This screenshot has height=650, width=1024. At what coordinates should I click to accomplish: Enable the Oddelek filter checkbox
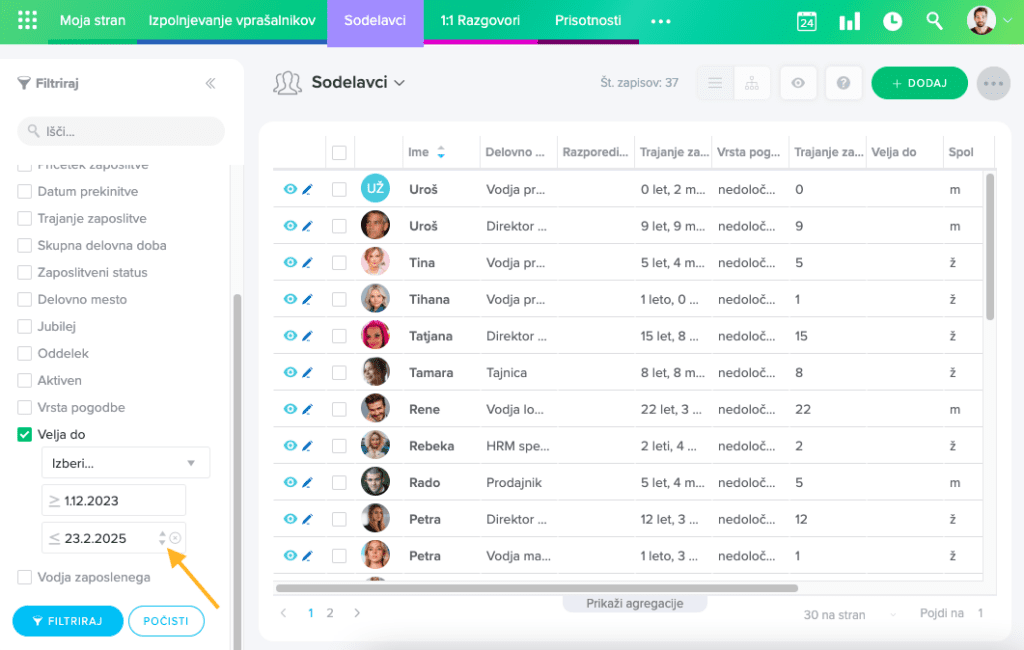tap(25, 353)
